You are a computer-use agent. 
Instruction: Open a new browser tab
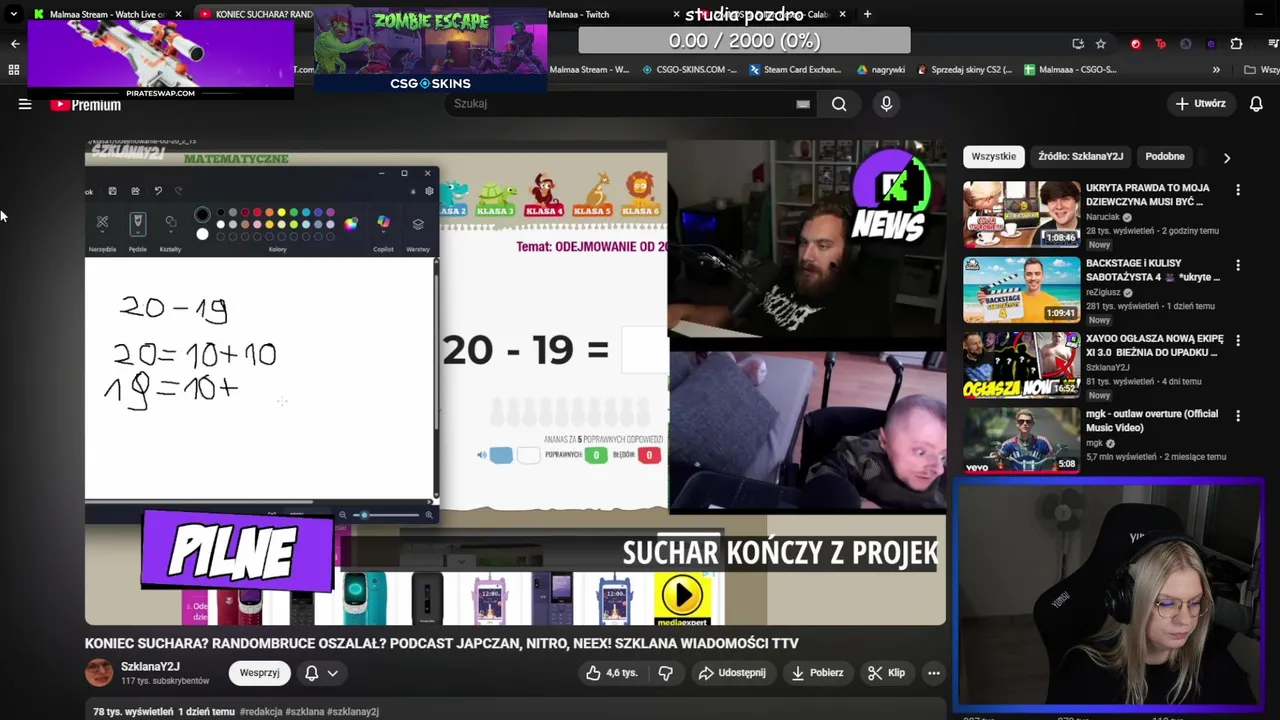[x=867, y=14]
